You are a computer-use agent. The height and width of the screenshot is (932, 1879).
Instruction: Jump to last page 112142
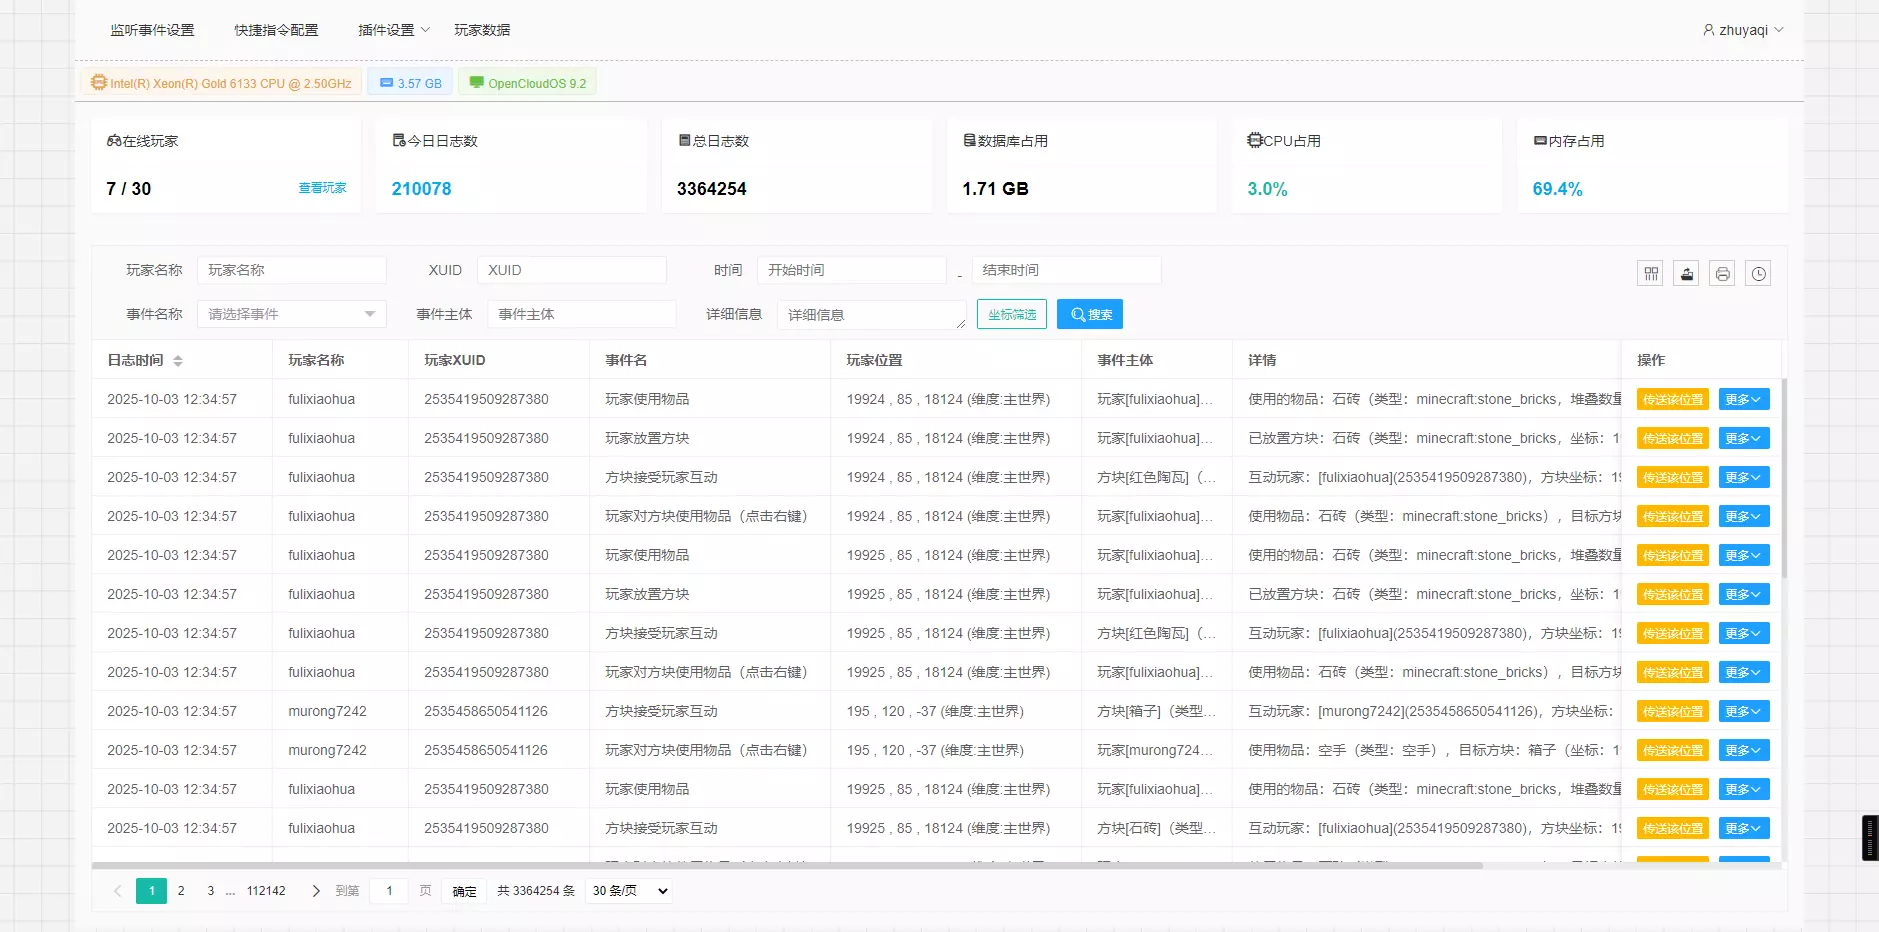266,891
